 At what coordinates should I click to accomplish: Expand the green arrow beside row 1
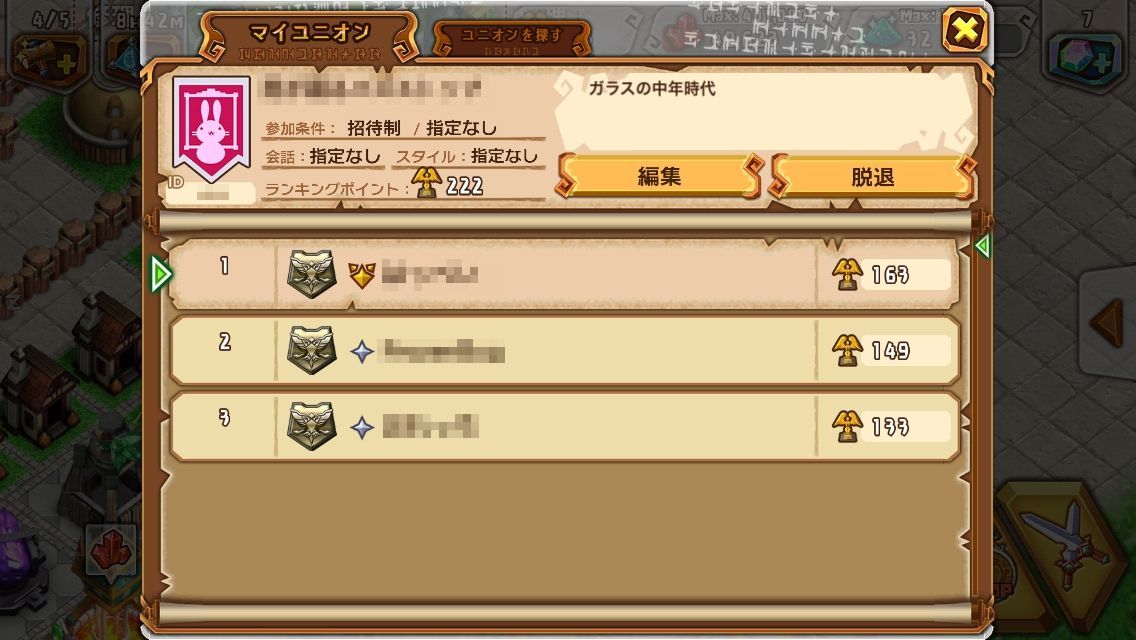160,274
